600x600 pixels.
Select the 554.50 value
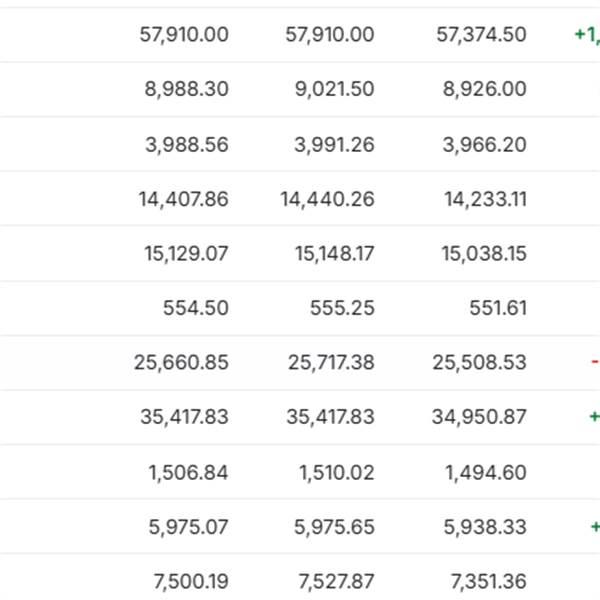(195, 309)
